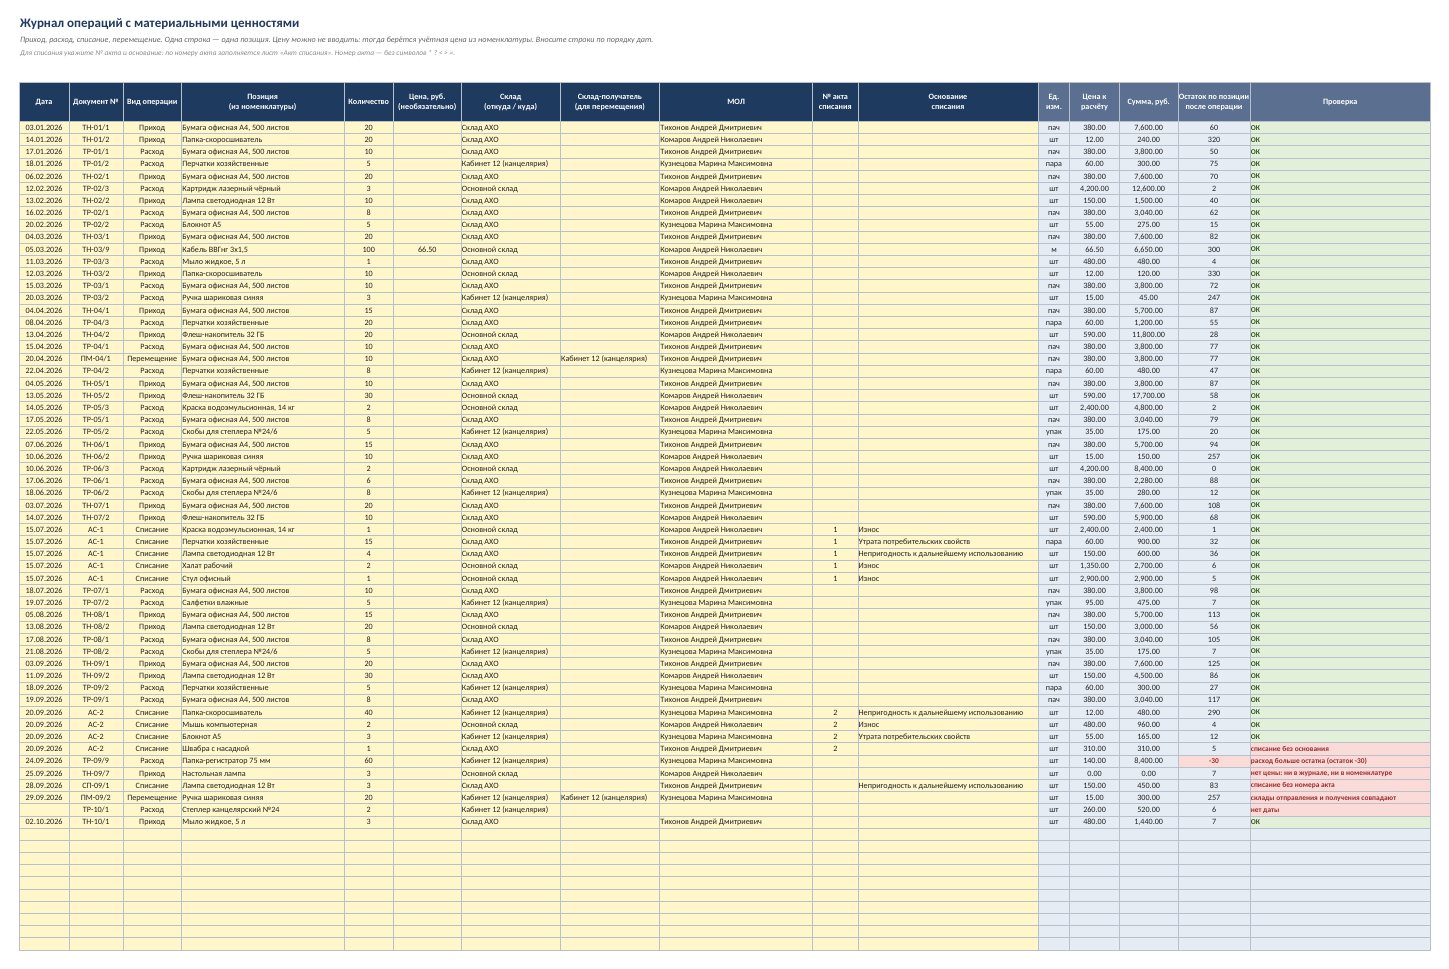Click the journal title 'Журнал операций с материальными ценностями'

tap(159, 23)
